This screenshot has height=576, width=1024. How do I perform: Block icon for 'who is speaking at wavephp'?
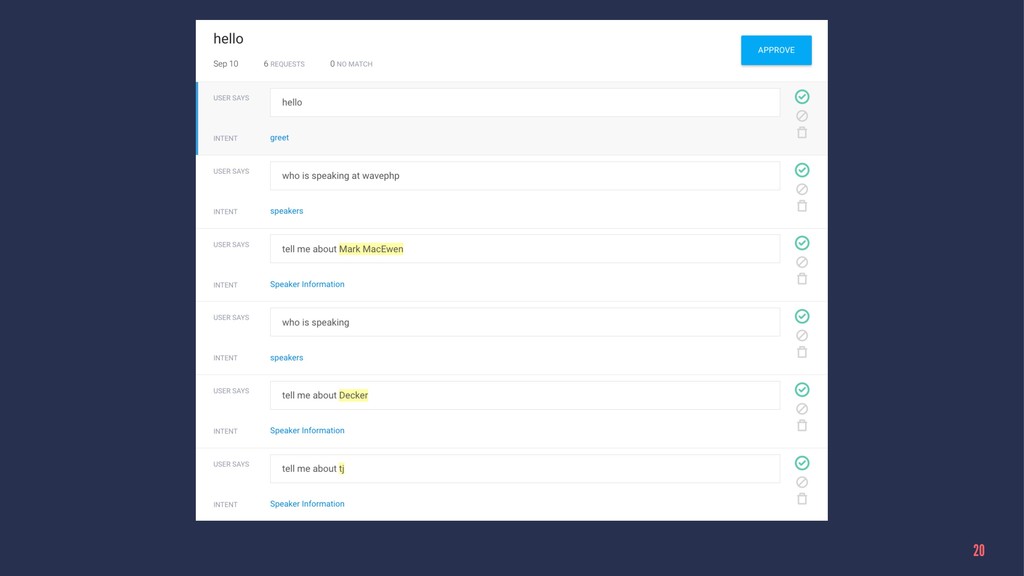(802, 189)
